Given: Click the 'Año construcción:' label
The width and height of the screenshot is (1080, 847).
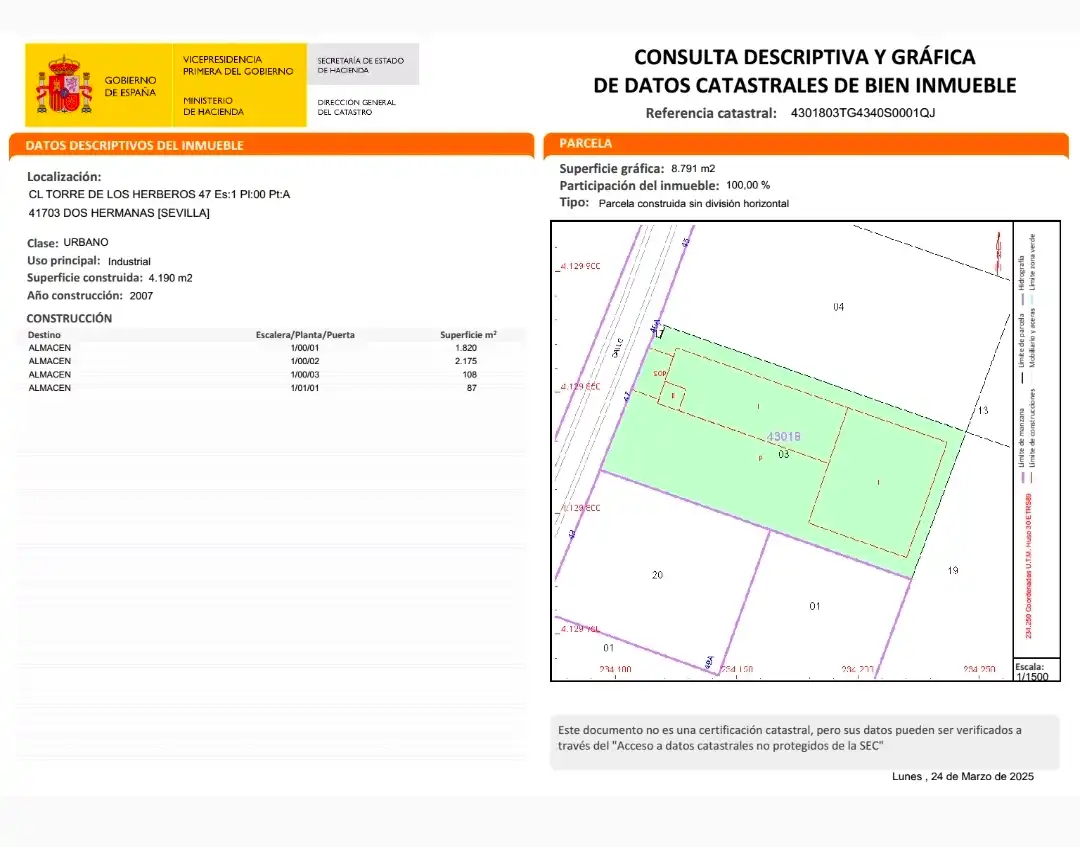Looking at the screenshot, I should click(x=74, y=296).
